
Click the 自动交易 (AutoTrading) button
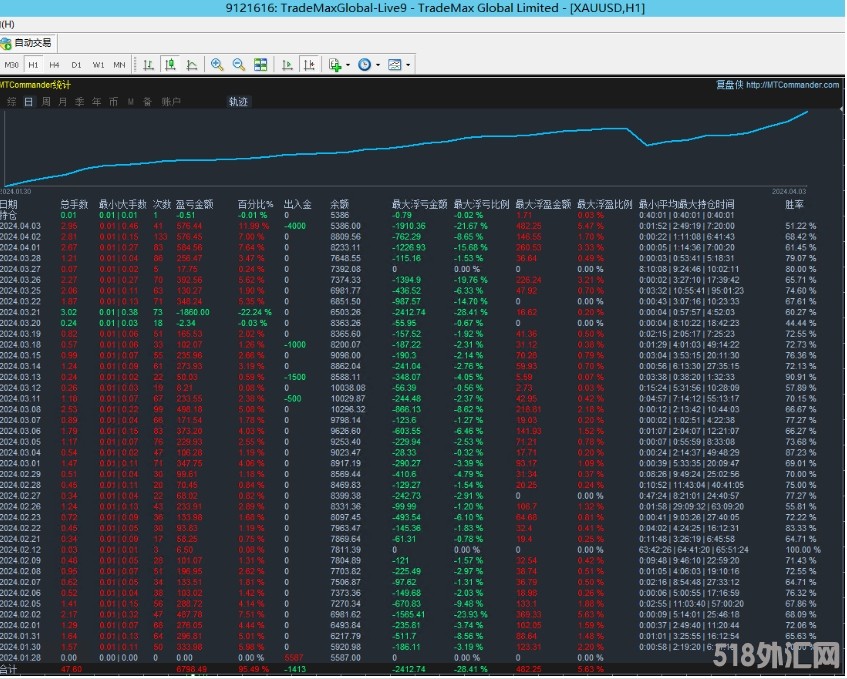[28, 43]
